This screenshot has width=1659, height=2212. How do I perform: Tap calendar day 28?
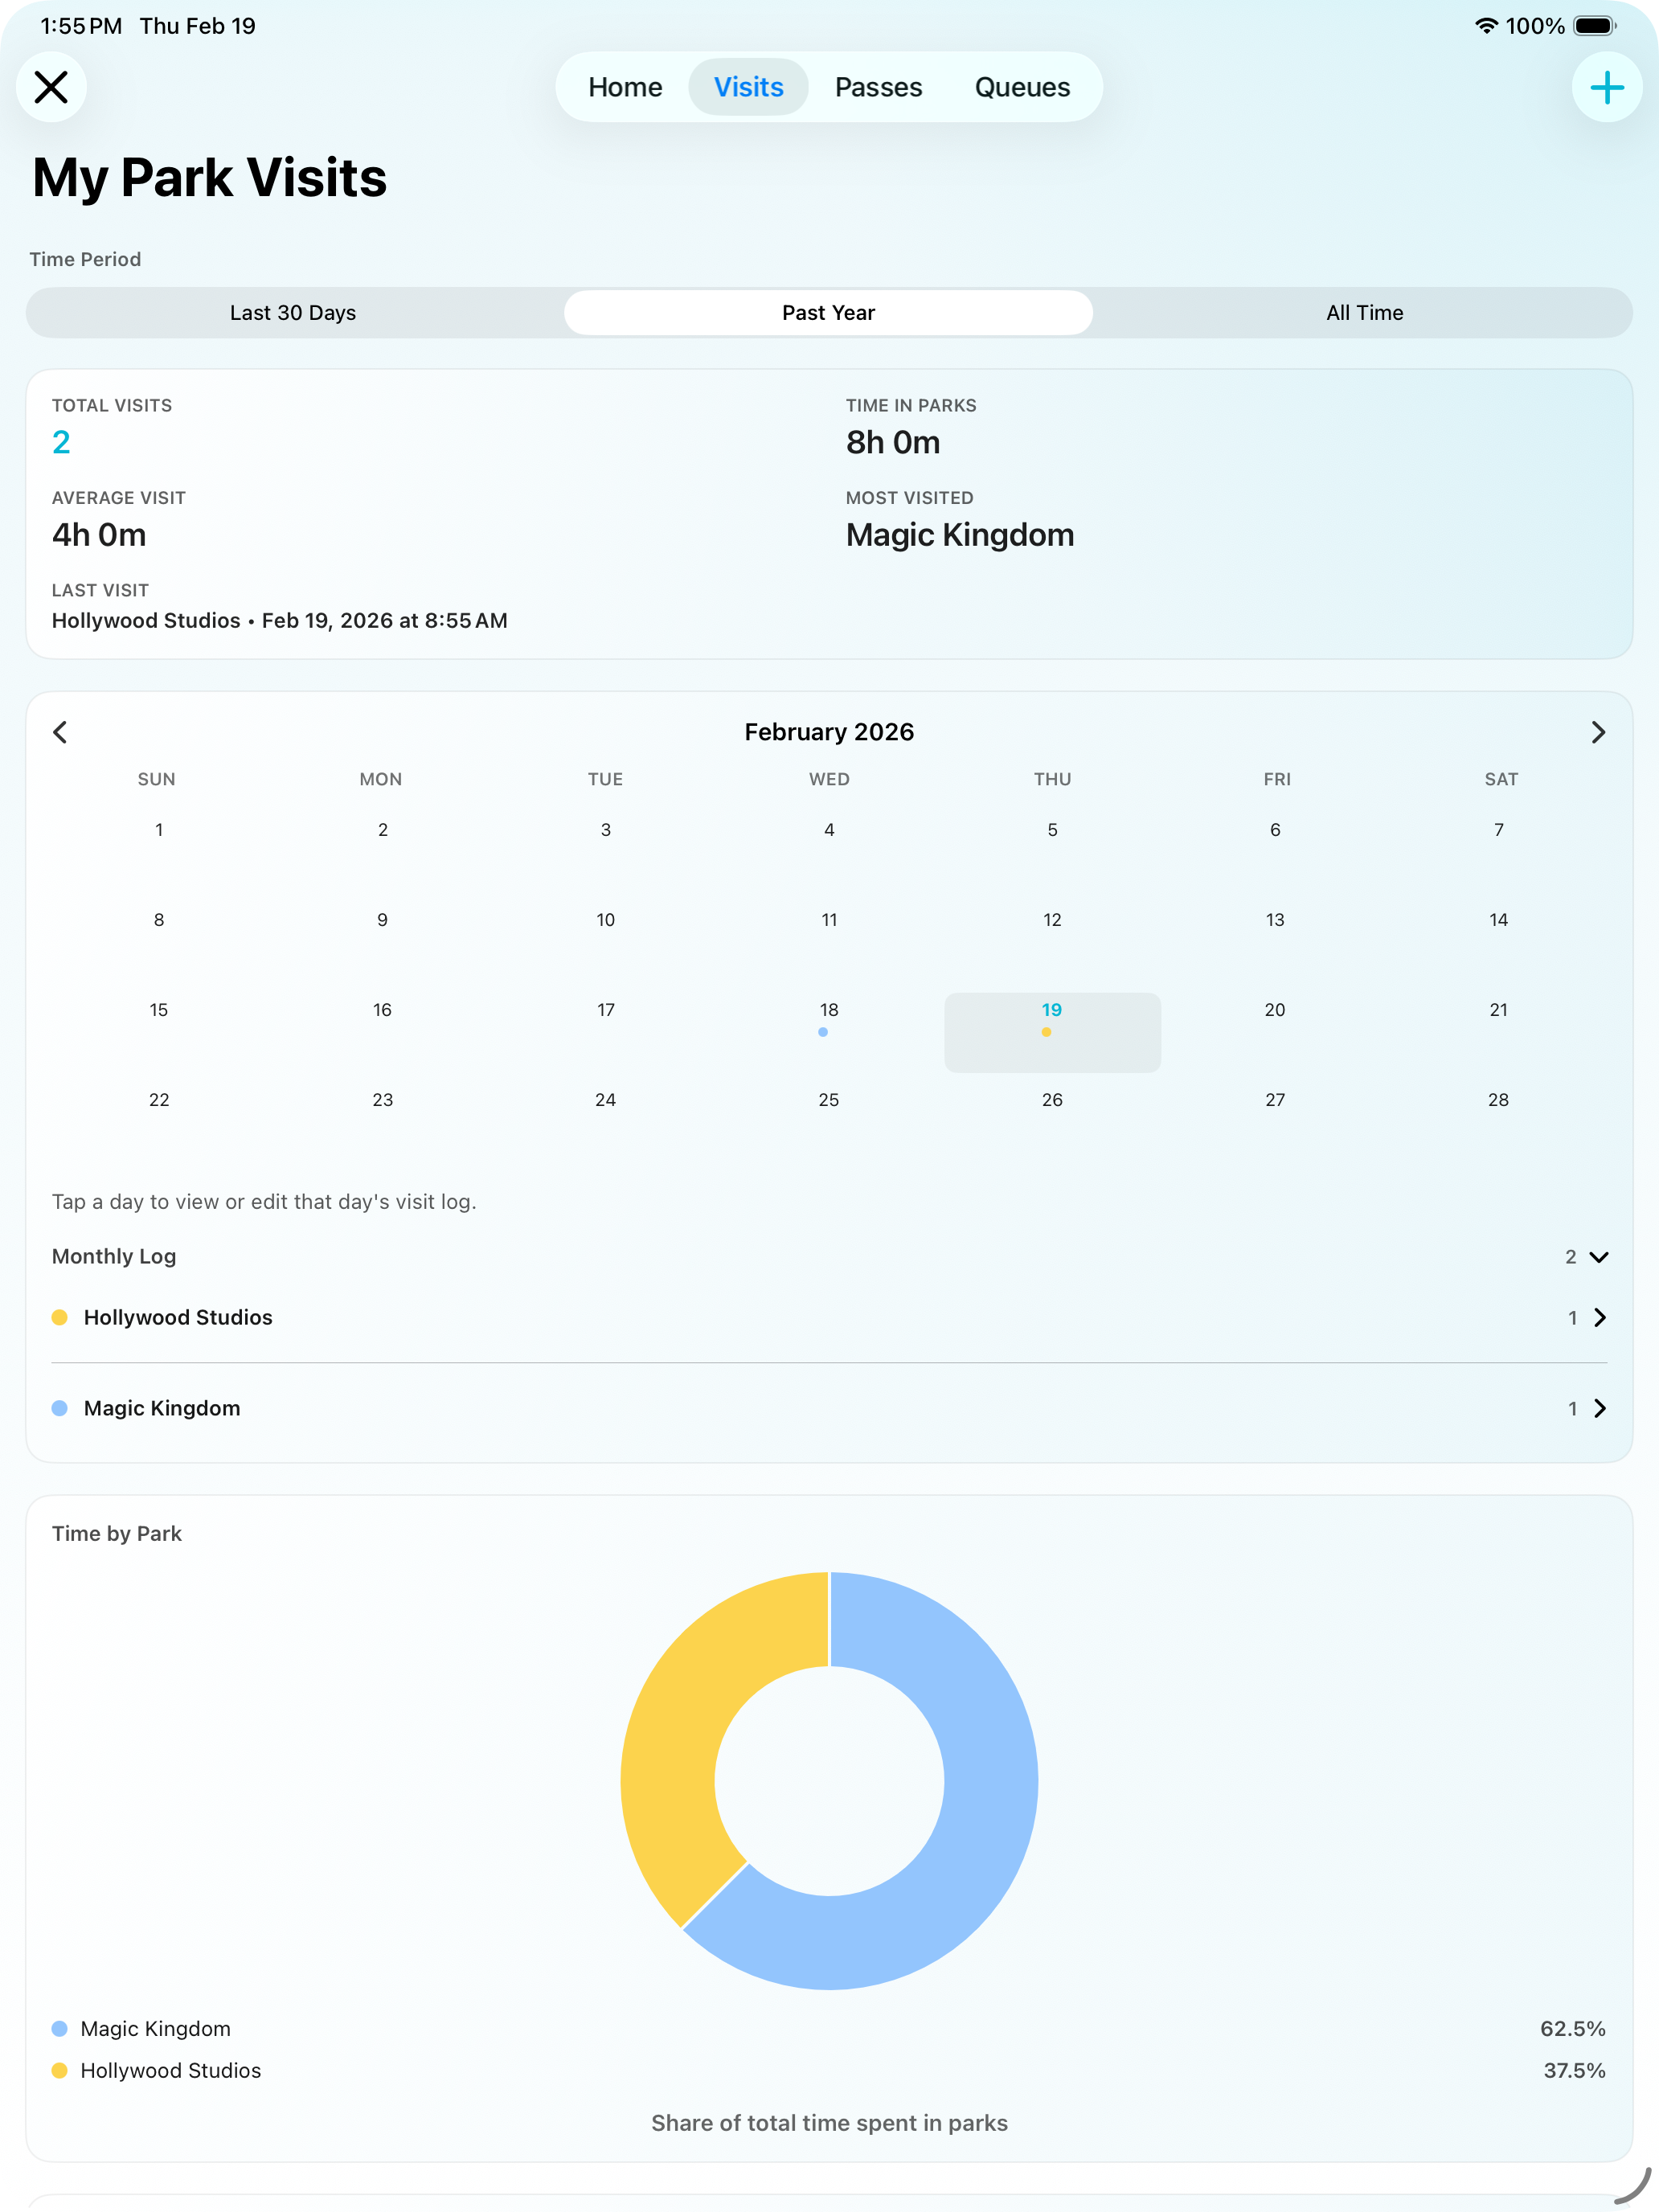1498,1100
